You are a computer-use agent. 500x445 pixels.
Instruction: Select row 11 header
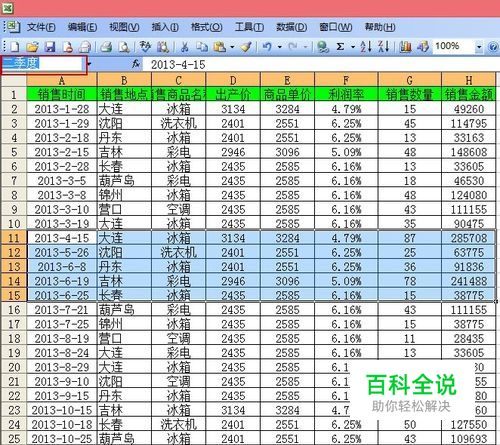tap(14, 238)
